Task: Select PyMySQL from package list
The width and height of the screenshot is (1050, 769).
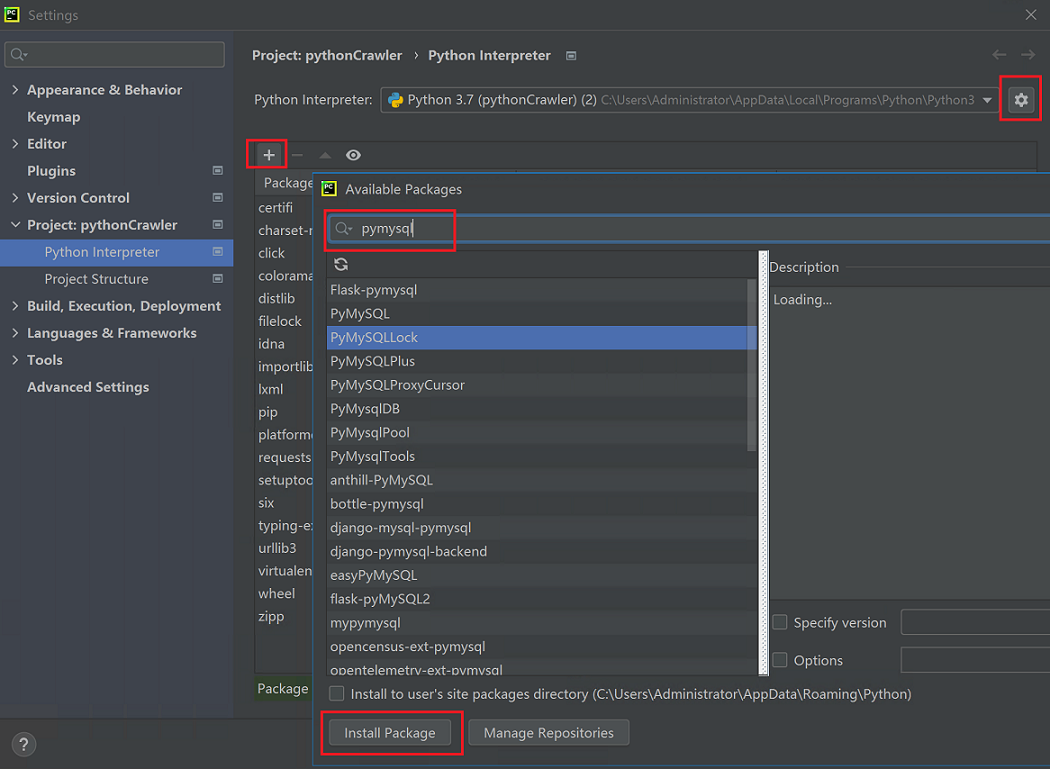Action: [360, 313]
